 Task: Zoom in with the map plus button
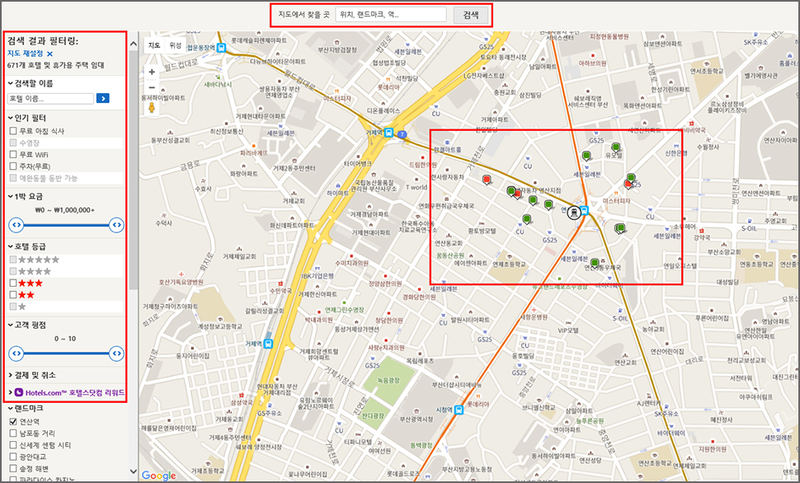click(152, 71)
